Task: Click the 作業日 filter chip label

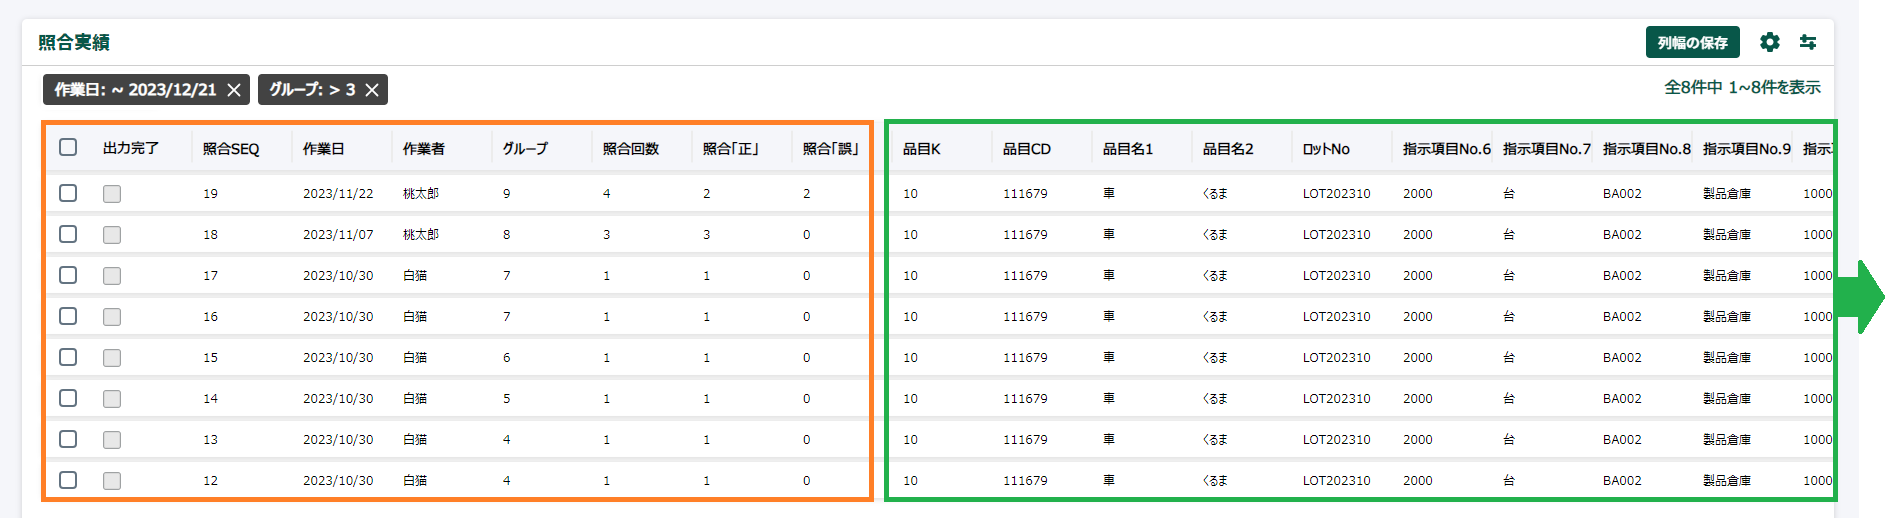Action: pos(135,90)
